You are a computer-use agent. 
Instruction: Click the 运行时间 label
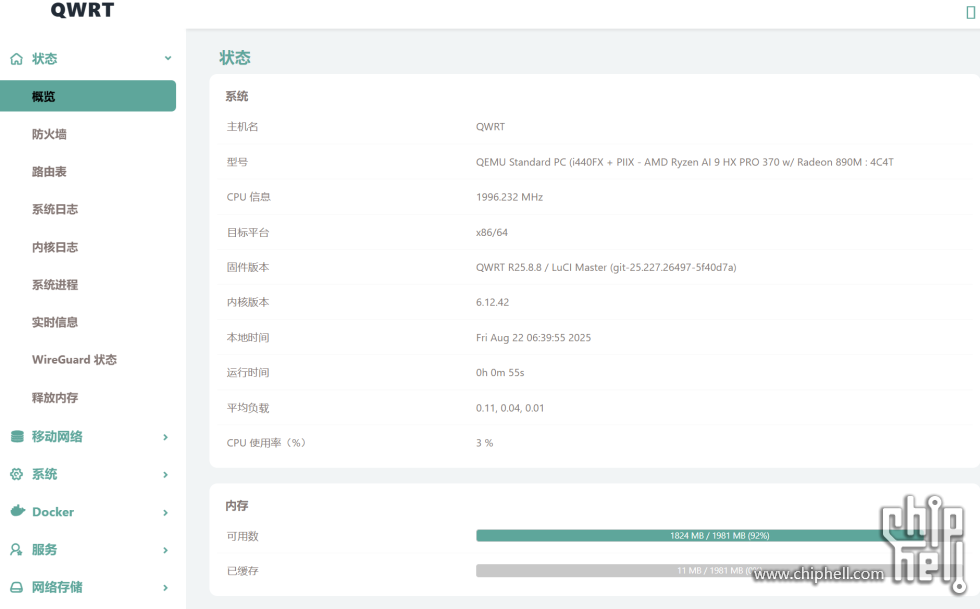248,373
